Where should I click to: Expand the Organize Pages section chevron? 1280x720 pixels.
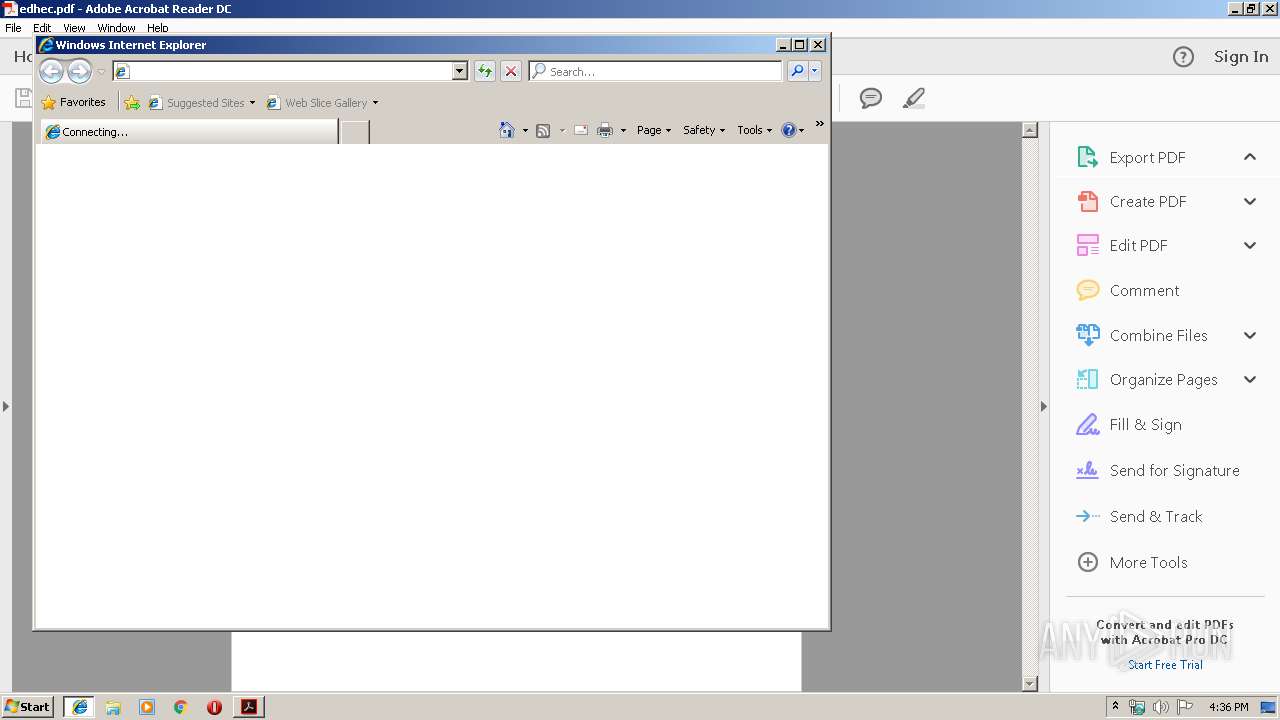pos(1250,379)
